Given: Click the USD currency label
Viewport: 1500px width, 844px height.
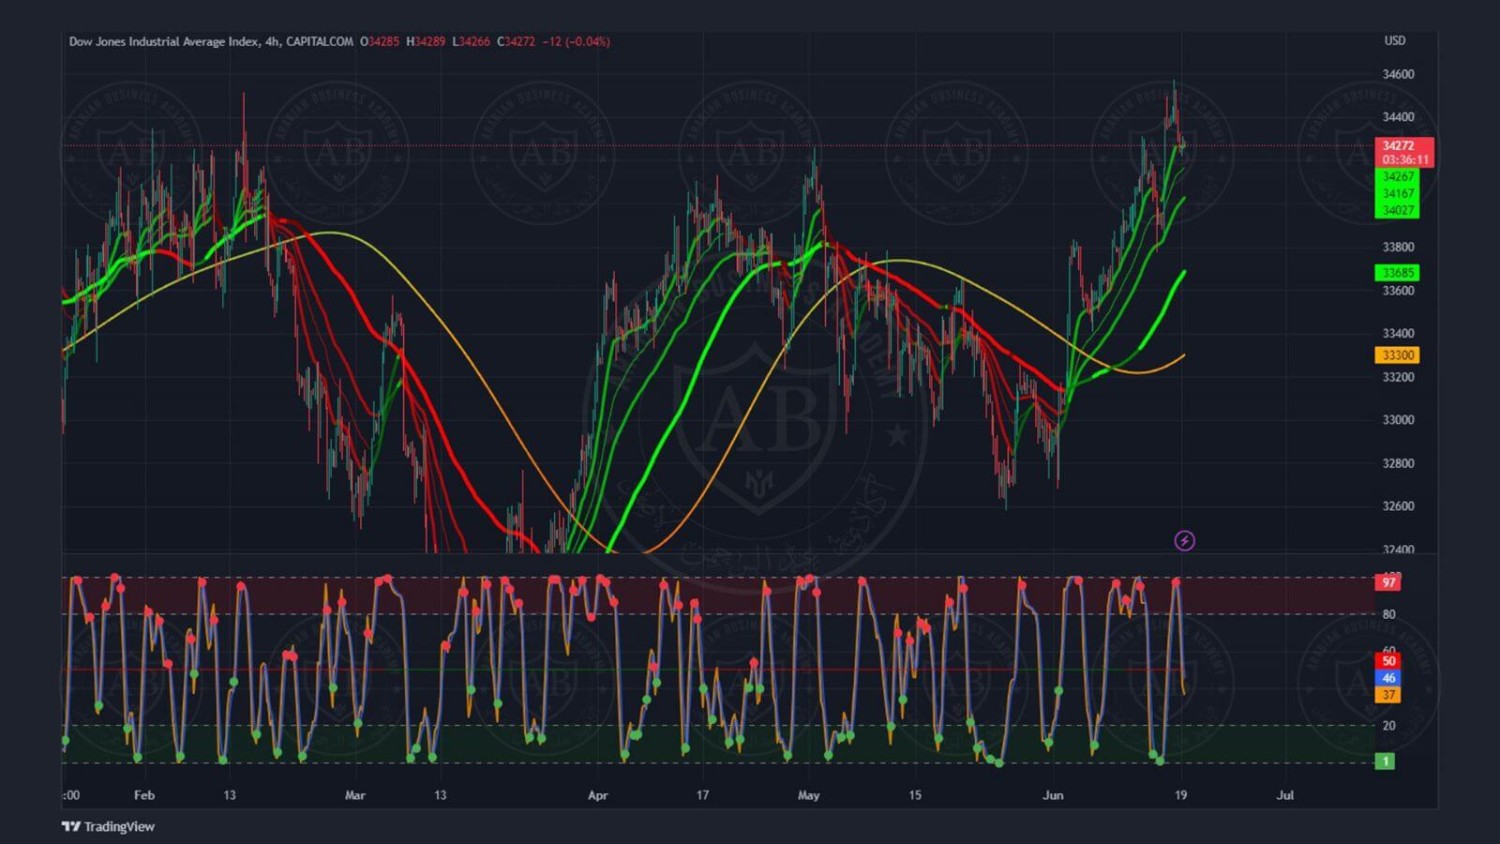Looking at the screenshot, I should pos(1394,41).
